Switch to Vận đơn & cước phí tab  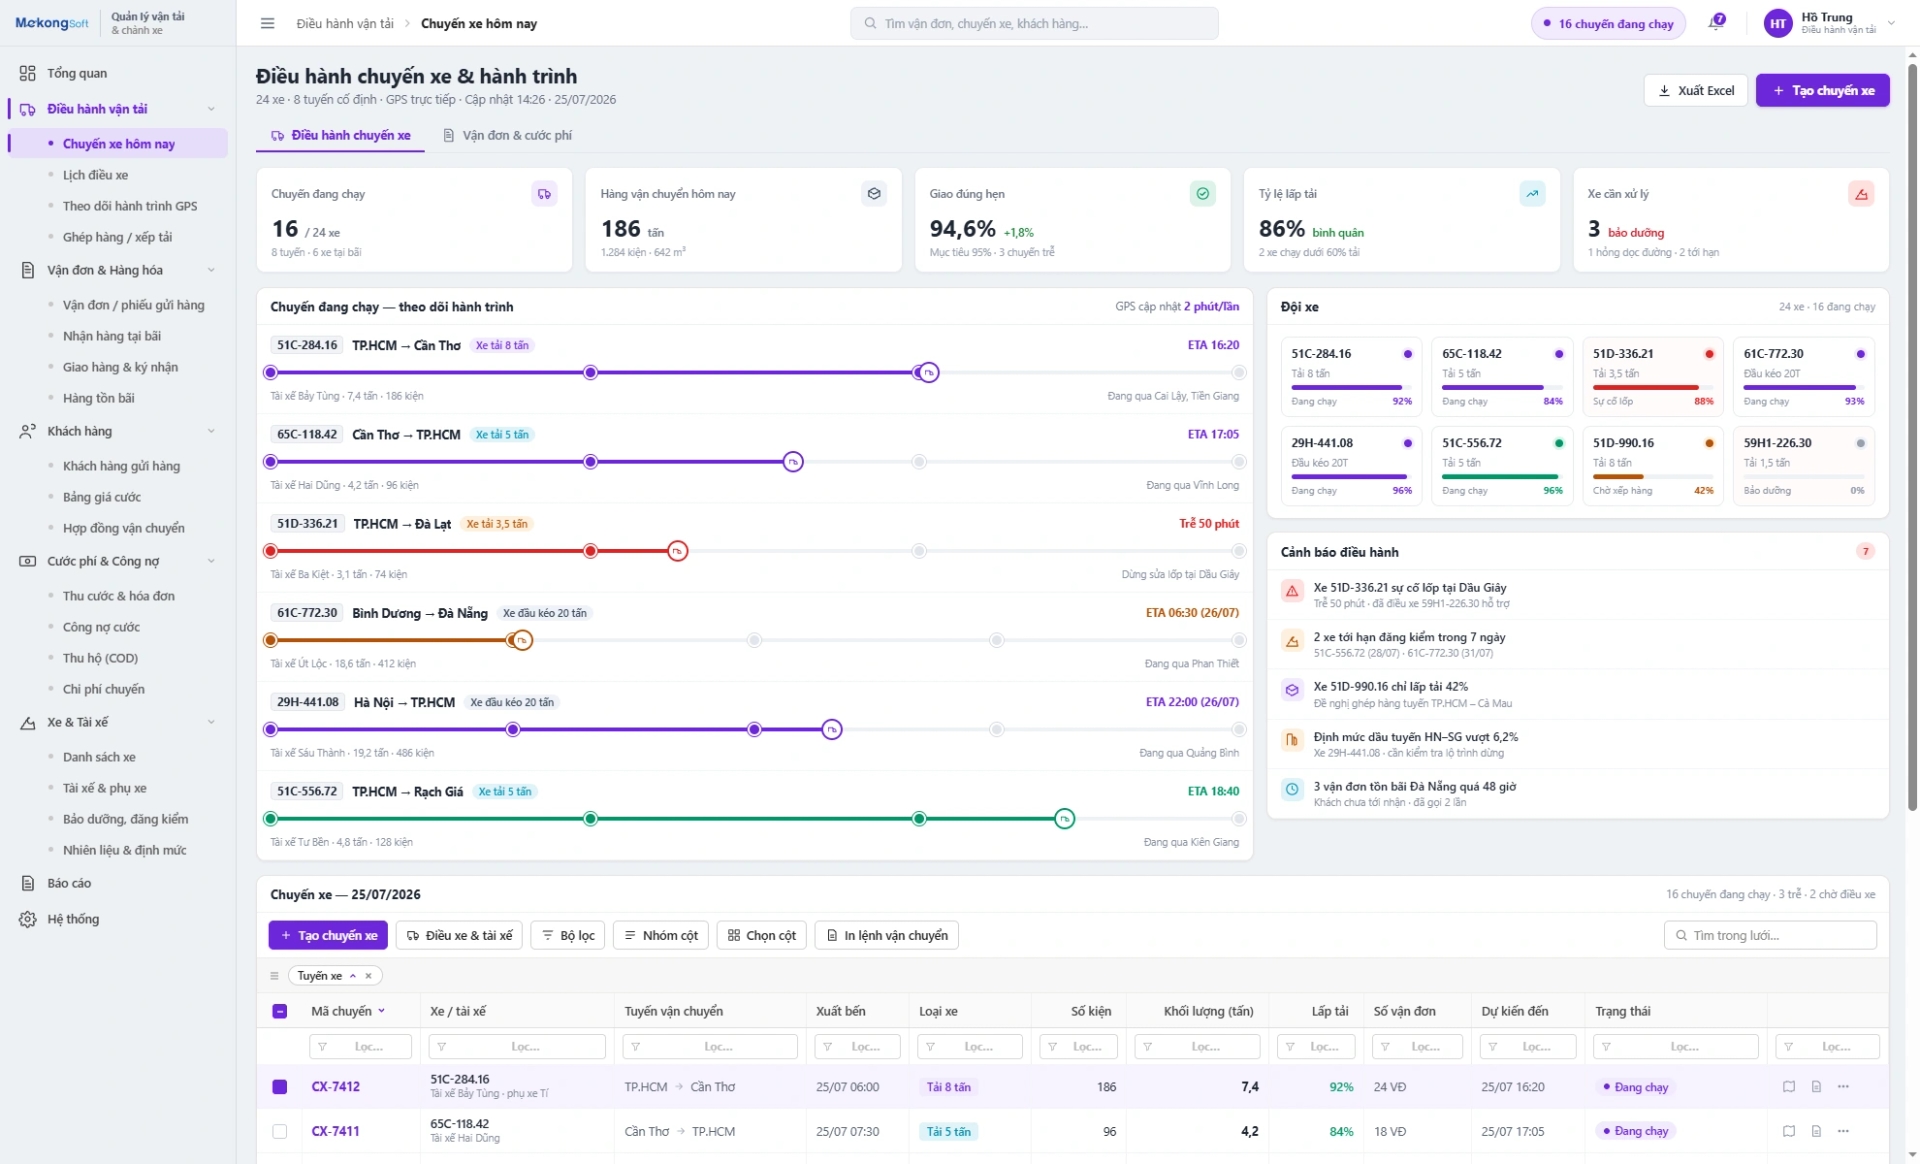click(x=508, y=135)
